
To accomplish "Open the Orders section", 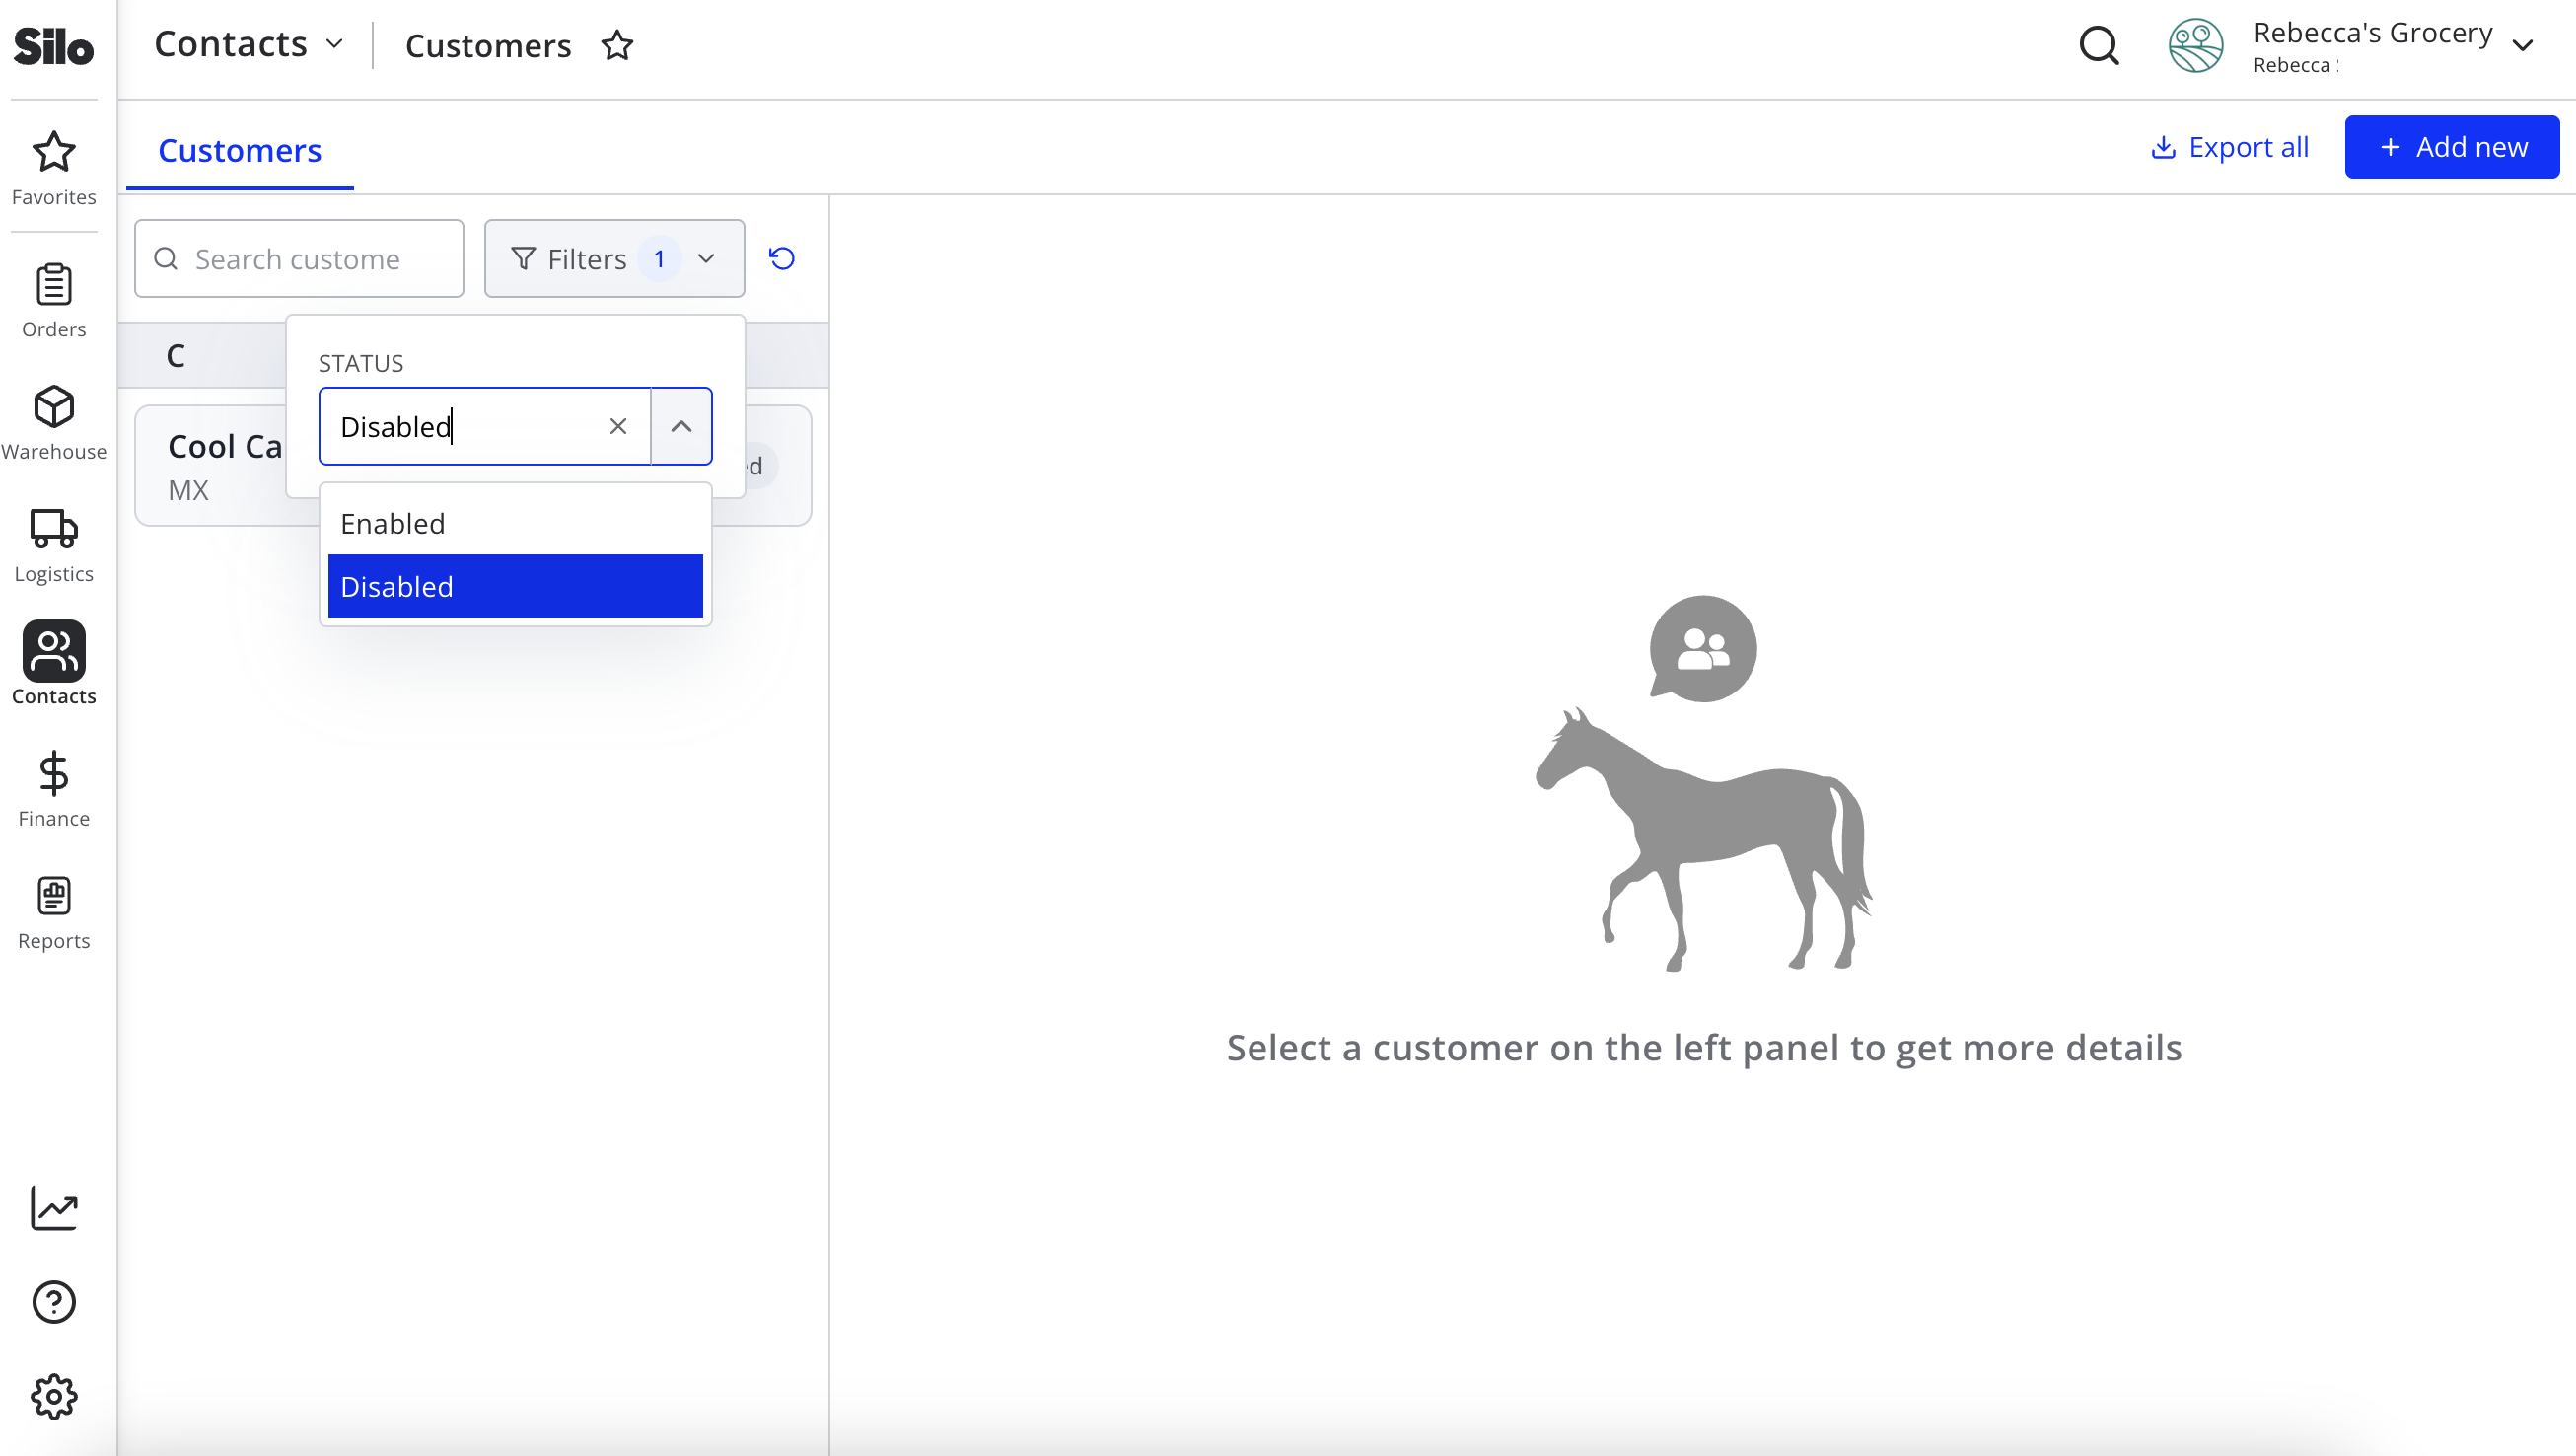I will pyautogui.click(x=54, y=301).
